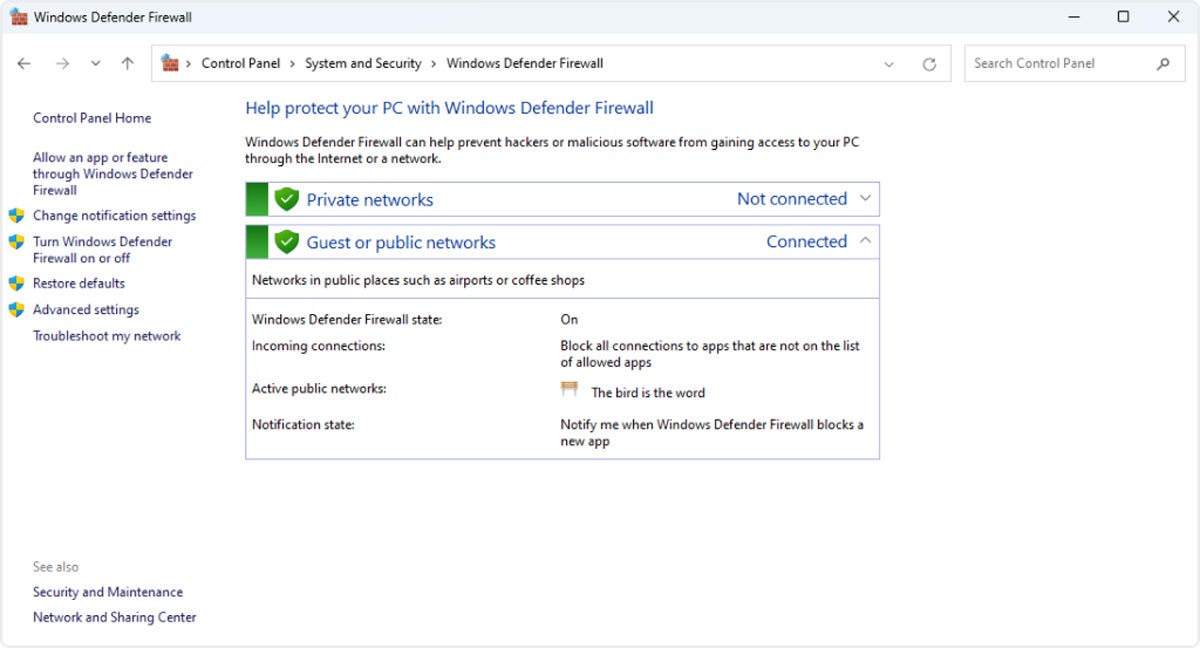
Task: Navigate to System and Security breadcrumb
Action: tap(363, 63)
